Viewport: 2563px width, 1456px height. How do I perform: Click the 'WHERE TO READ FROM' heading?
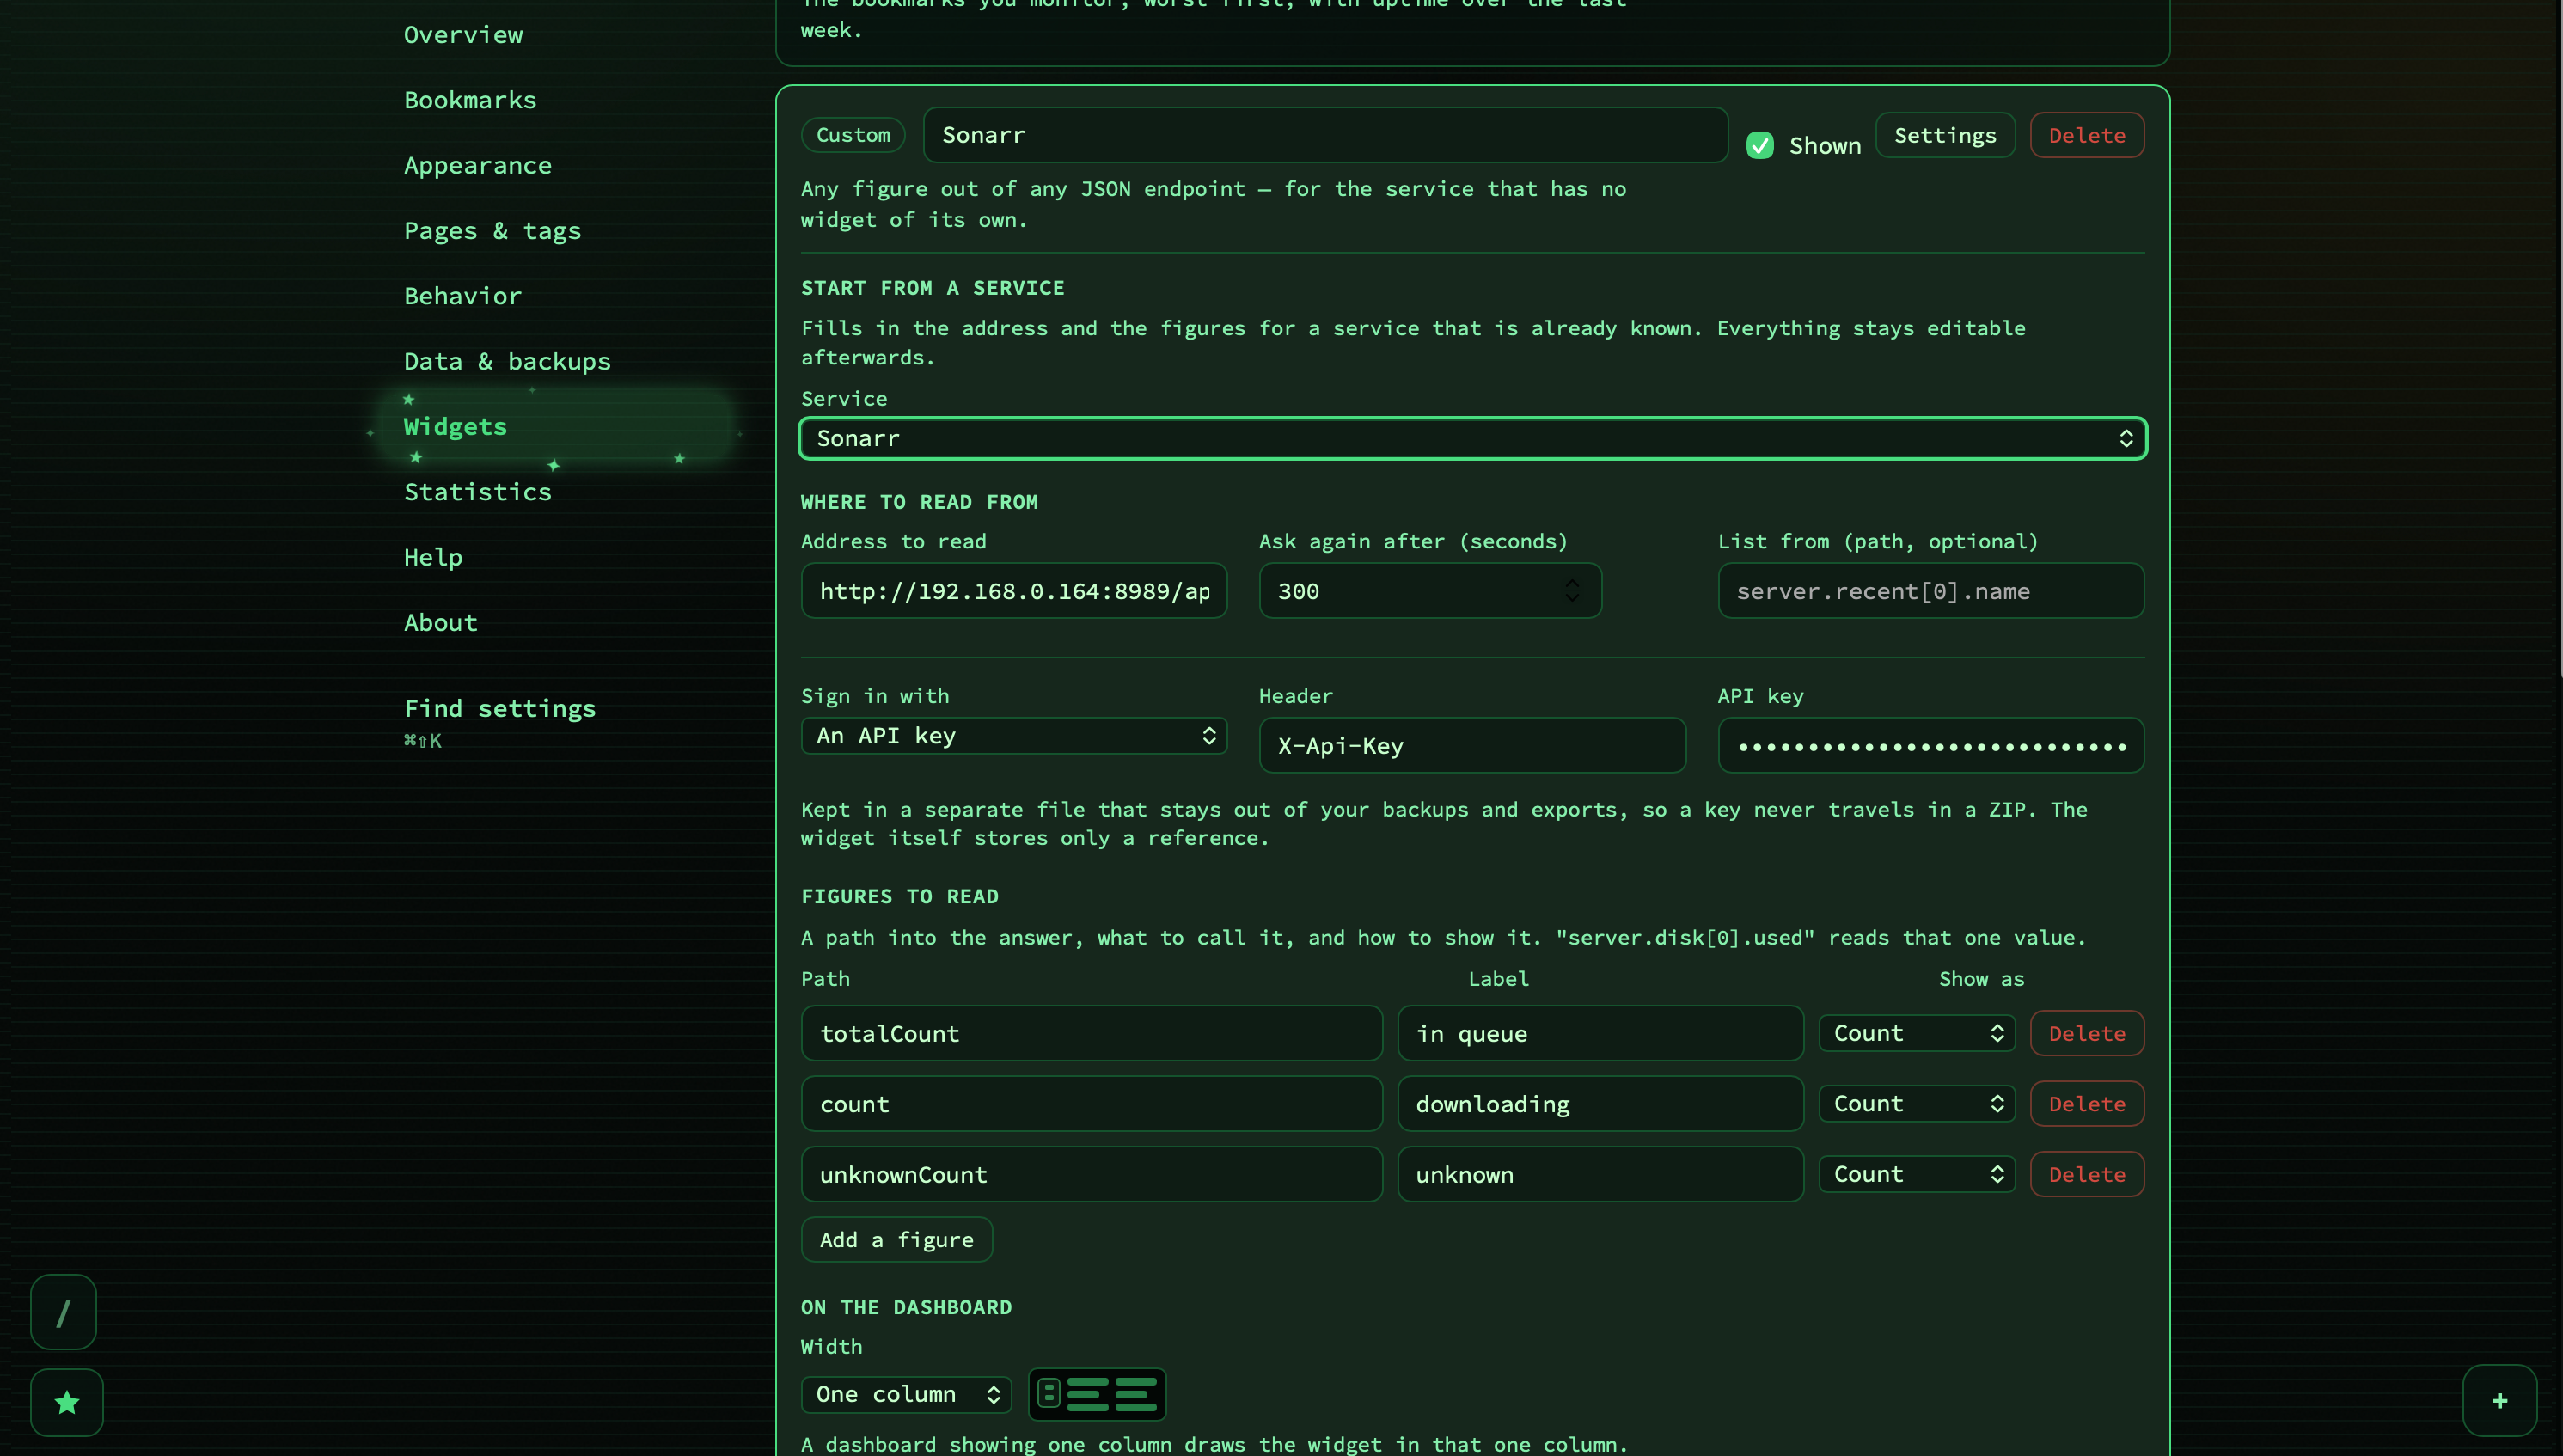click(x=919, y=502)
